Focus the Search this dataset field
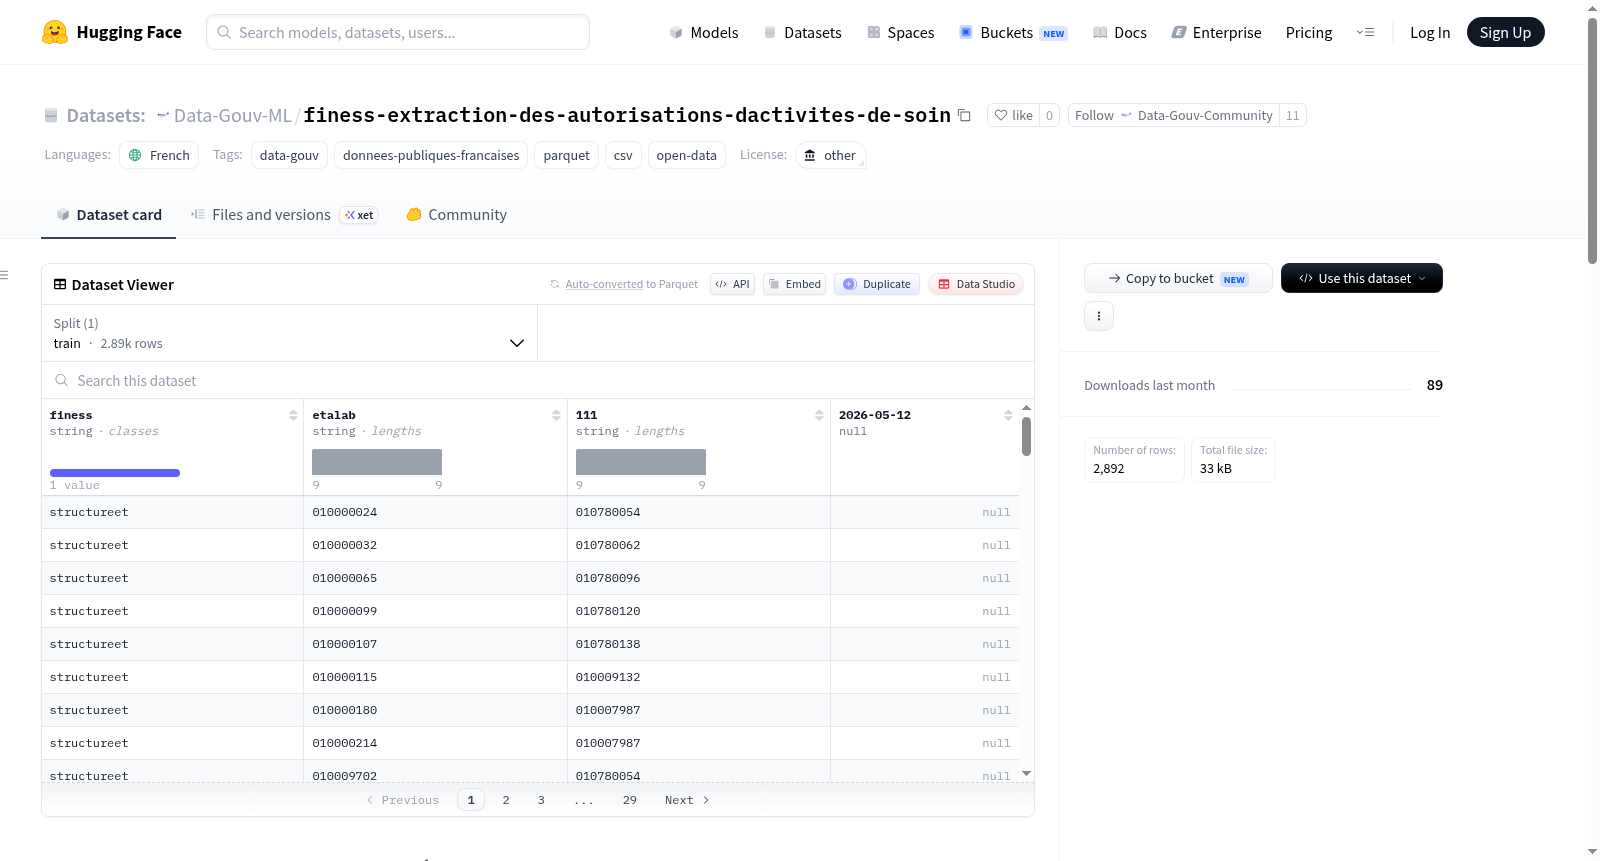 [x=538, y=381]
